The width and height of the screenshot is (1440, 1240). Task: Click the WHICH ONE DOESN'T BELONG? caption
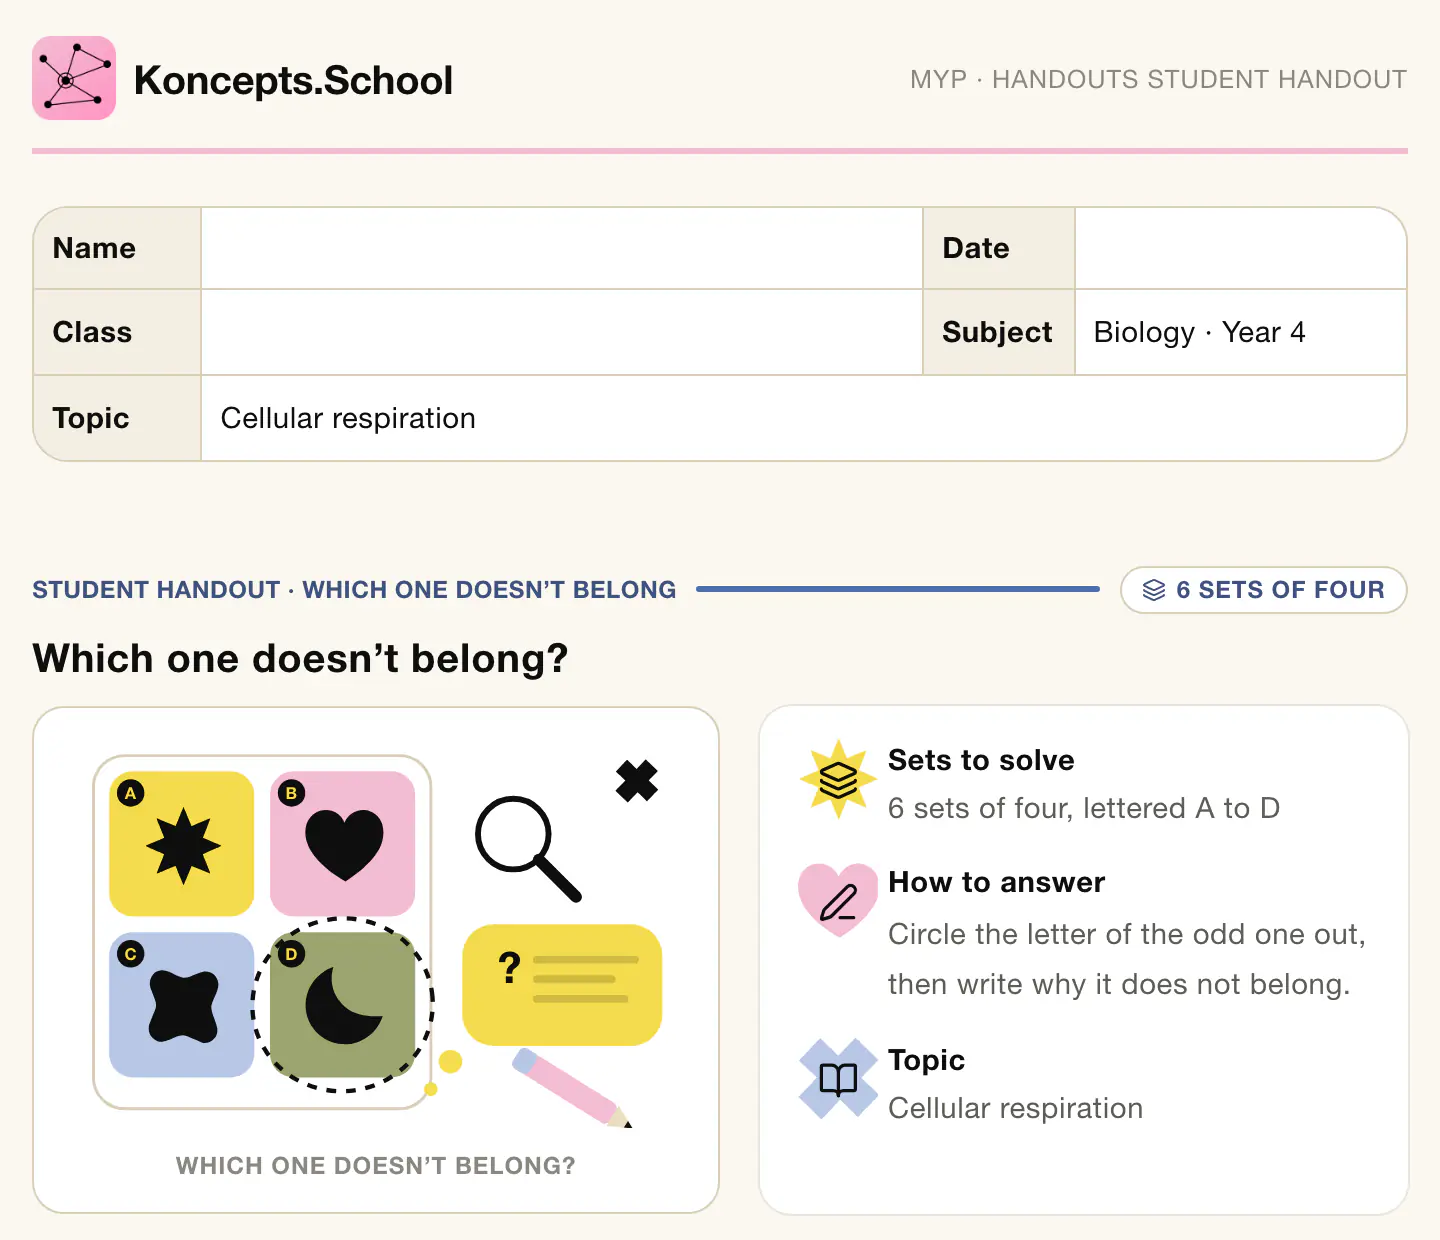click(x=376, y=1166)
